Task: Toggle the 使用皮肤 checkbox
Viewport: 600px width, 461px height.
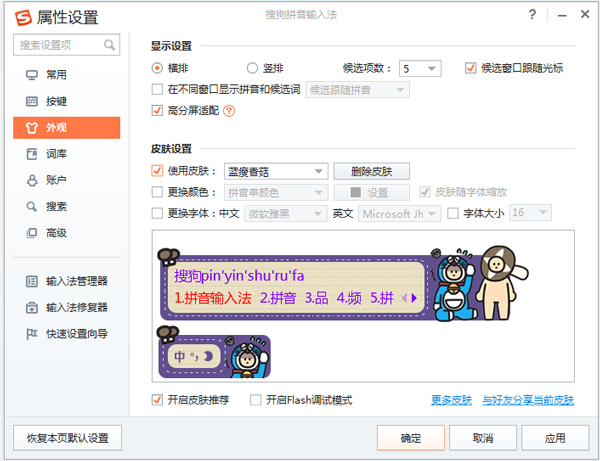Action: [x=157, y=171]
